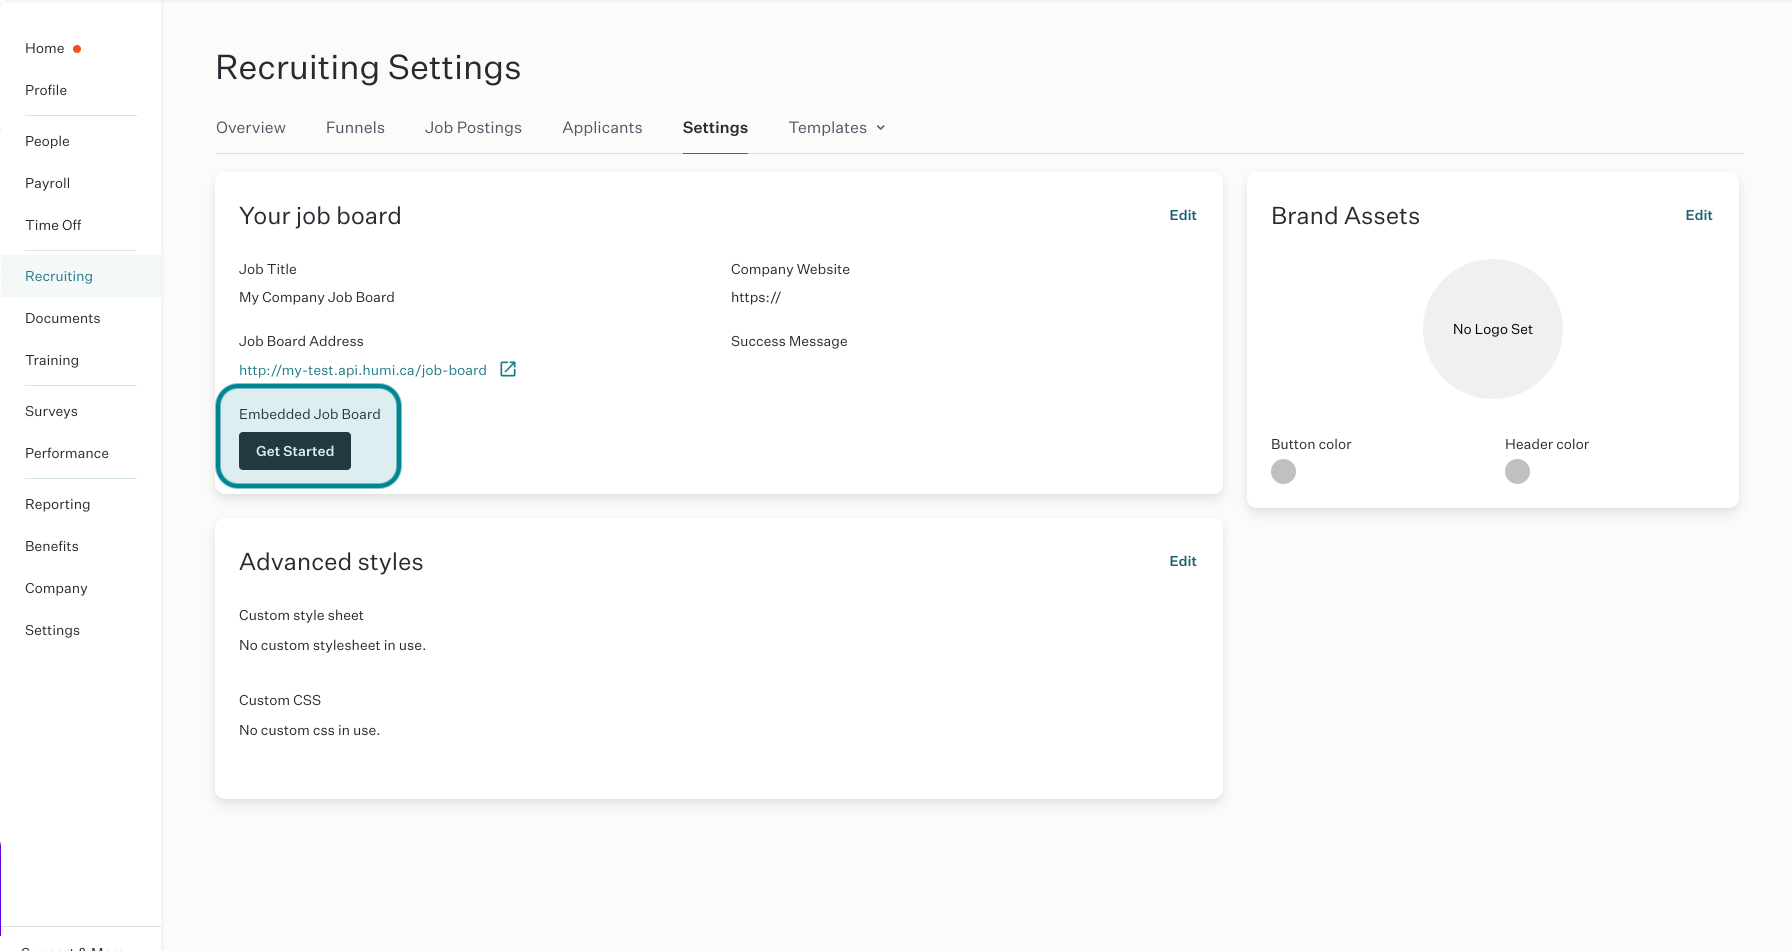Open Documents from the sidebar
The width and height of the screenshot is (1792, 951).
(63, 318)
